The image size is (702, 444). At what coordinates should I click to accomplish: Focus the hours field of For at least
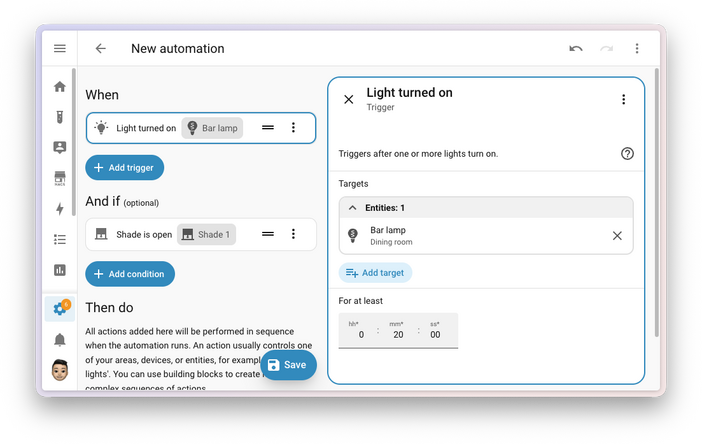tap(358, 330)
